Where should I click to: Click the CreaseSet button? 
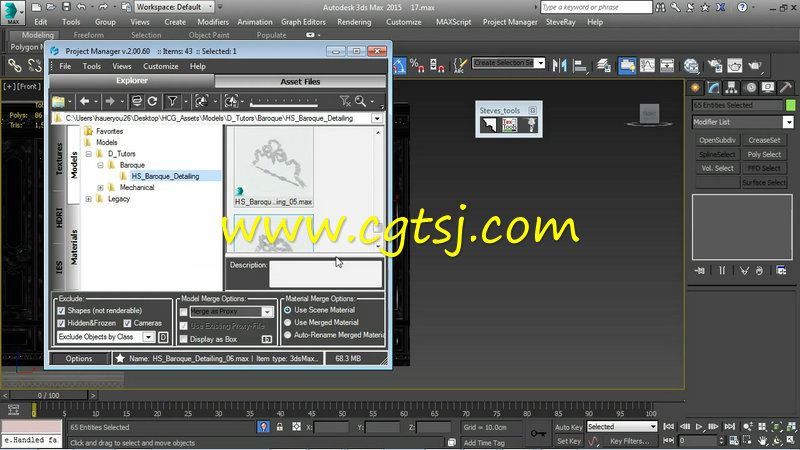(x=764, y=140)
